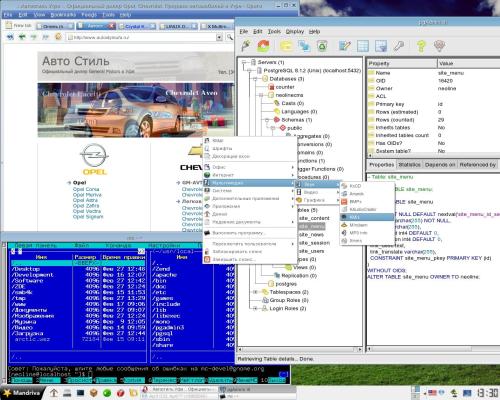Open the Opera address bar dropdown arrow

point(219,37)
